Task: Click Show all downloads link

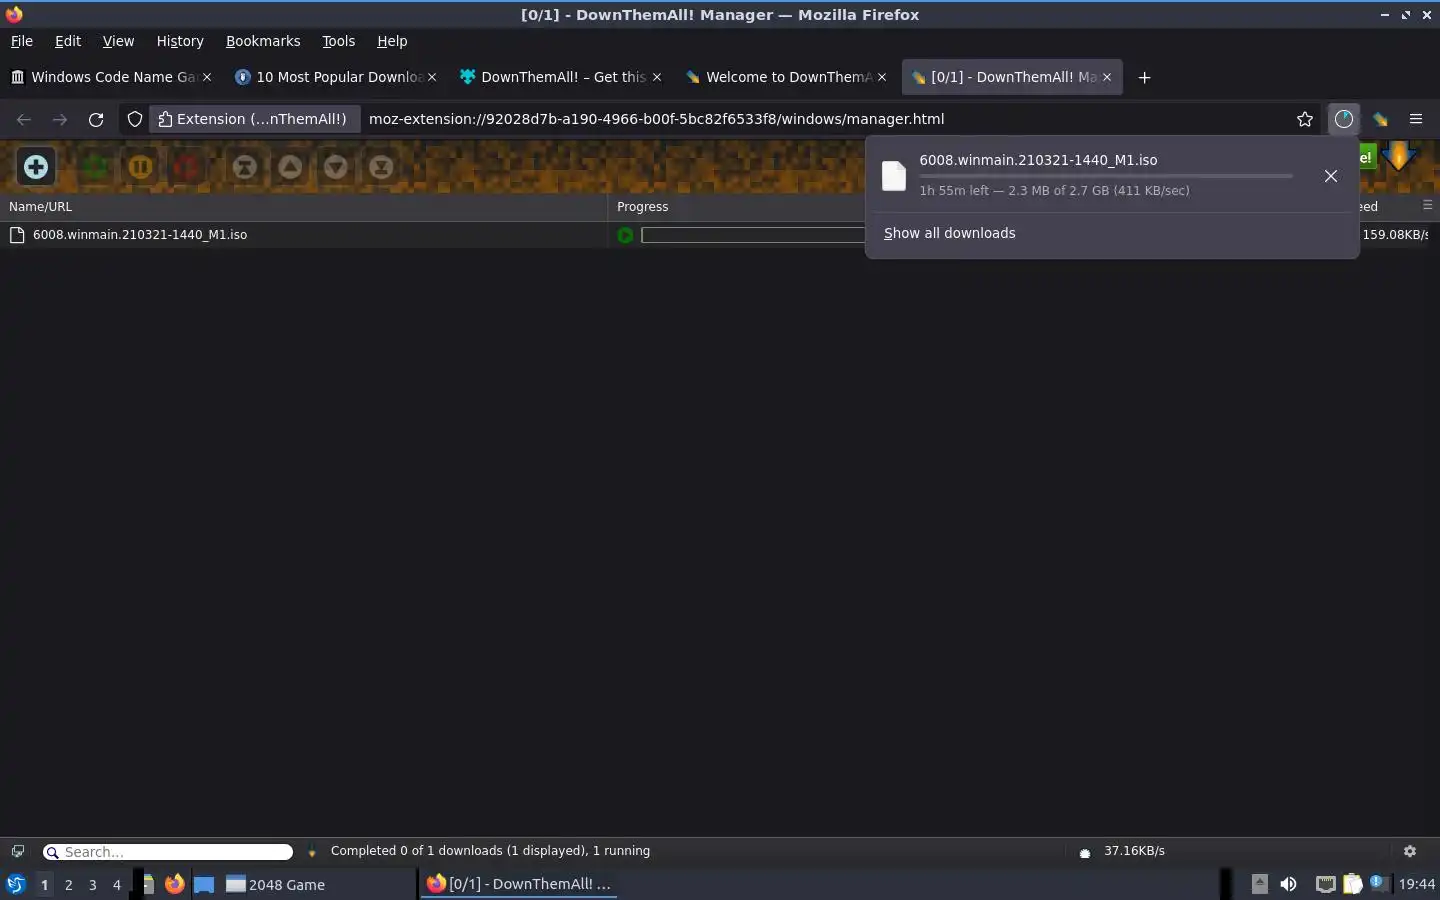Action: click(949, 233)
